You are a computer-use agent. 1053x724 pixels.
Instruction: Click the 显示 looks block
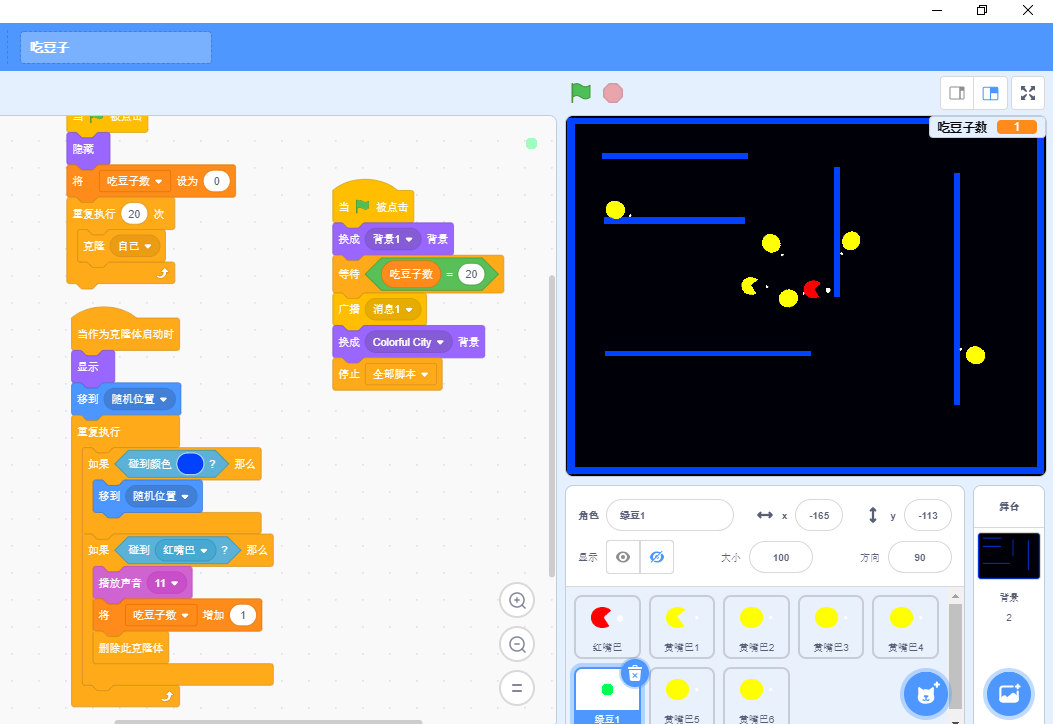(93, 367)
